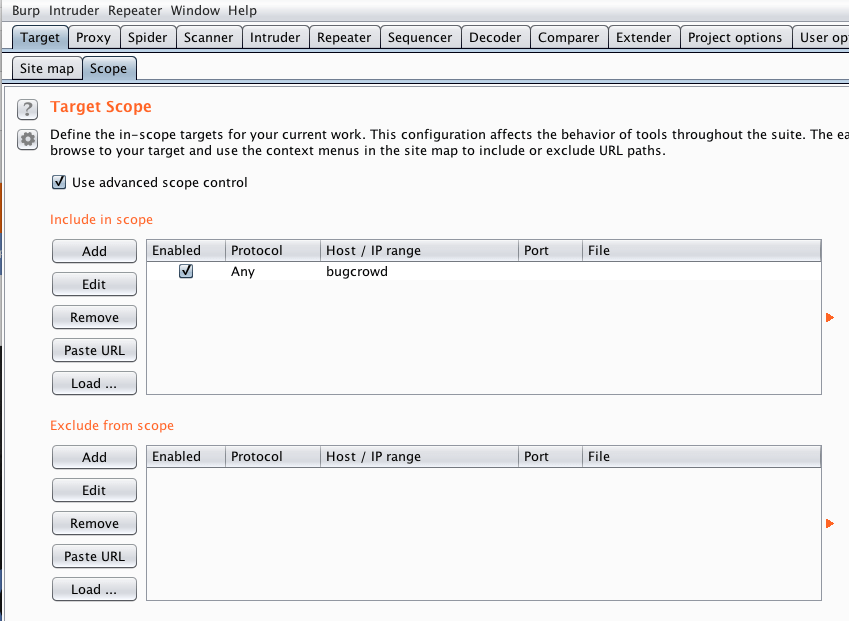This screenshot has width=849, height=621.
Task: Switch to the Target tab
Action: coord(40,37)
